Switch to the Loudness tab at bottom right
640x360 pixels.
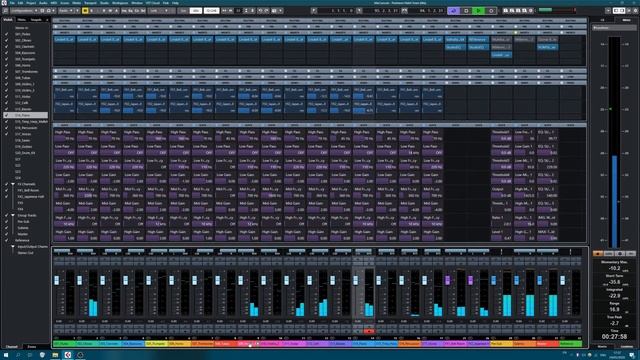[x=627, y=347]
